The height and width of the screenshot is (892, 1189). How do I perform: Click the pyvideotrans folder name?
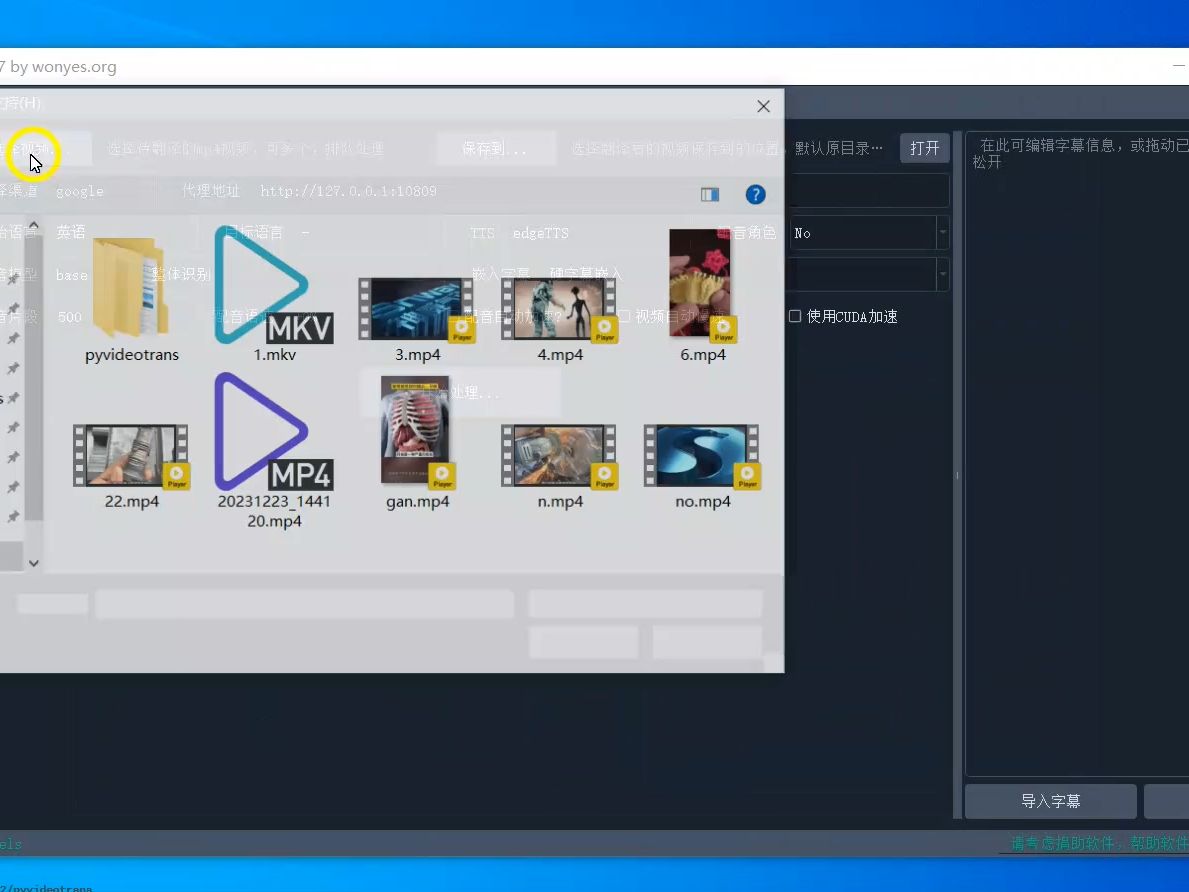click(132, 354)
